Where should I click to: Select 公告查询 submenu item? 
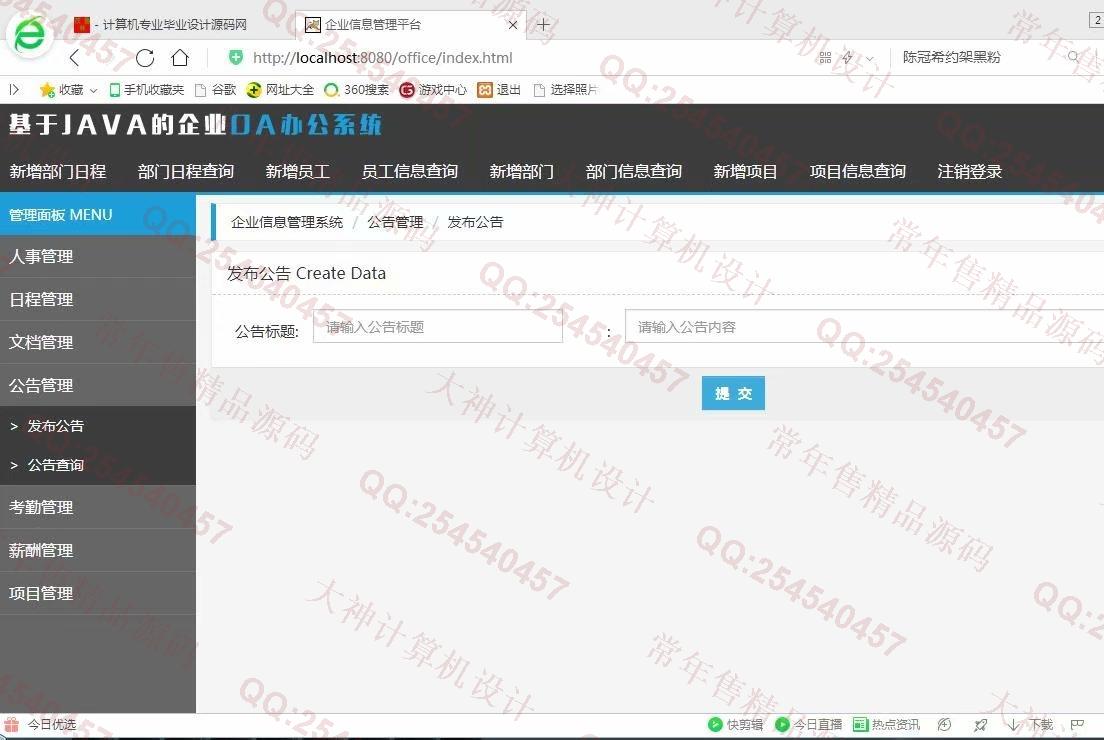(98, 465)
